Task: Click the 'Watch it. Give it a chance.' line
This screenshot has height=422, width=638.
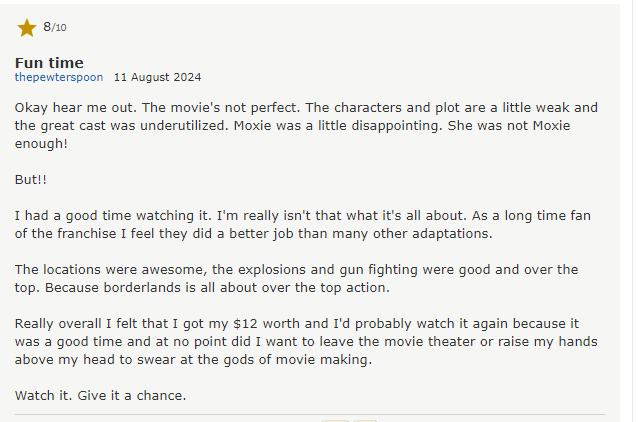Action: [x=101, y=396]
